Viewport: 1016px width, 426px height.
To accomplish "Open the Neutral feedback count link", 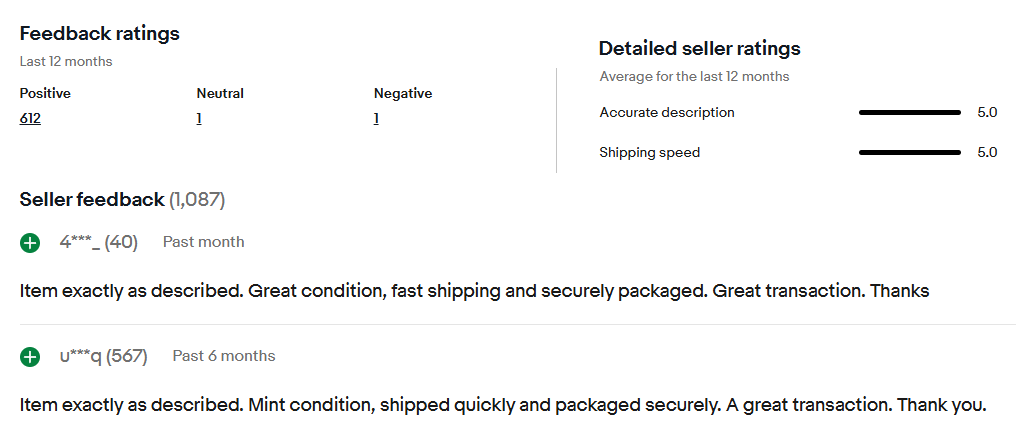I will click(x=199, y=119).
